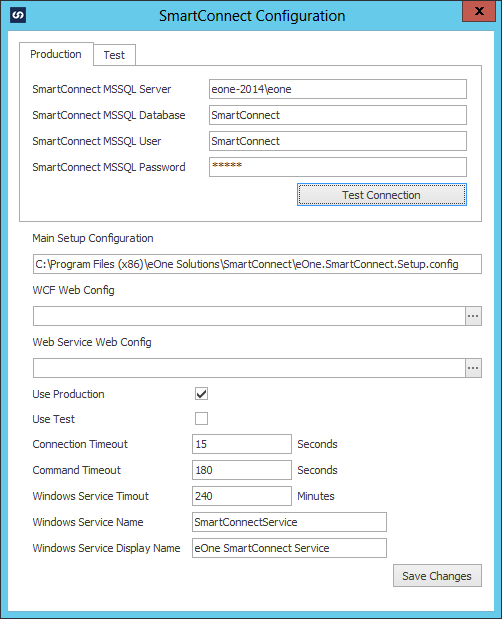Click the Connection Timeout value field
The width and height of the screenshot is (502, 619).
pos(242,444)
